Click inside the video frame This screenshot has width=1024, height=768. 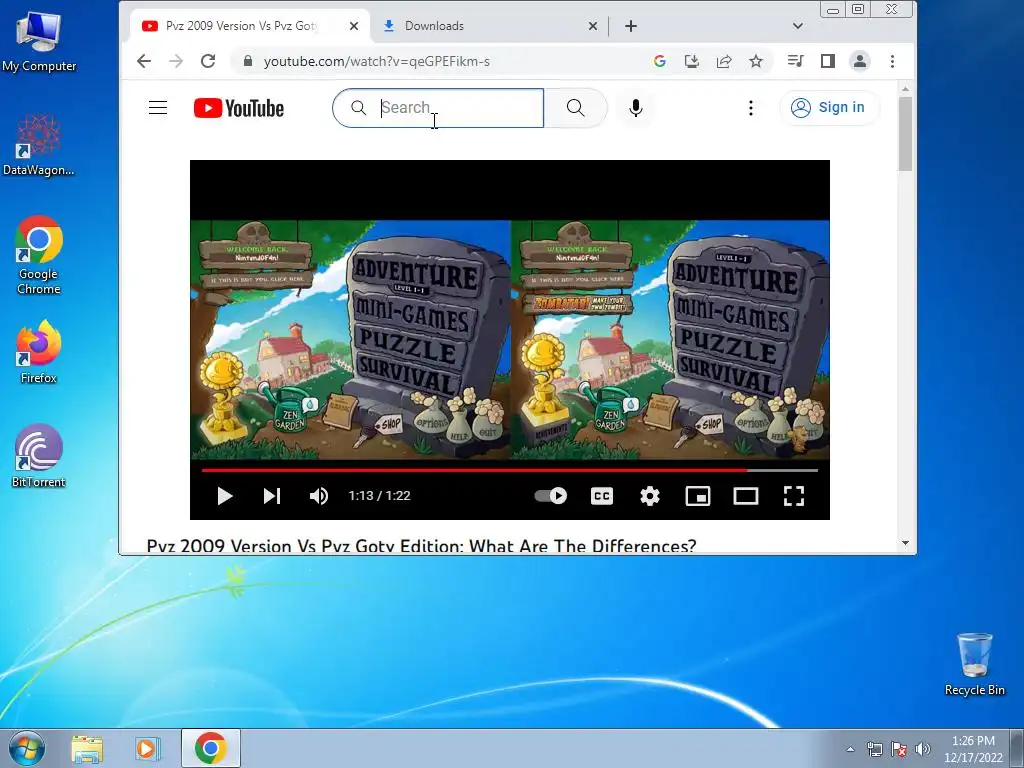[x=509, y=340]
